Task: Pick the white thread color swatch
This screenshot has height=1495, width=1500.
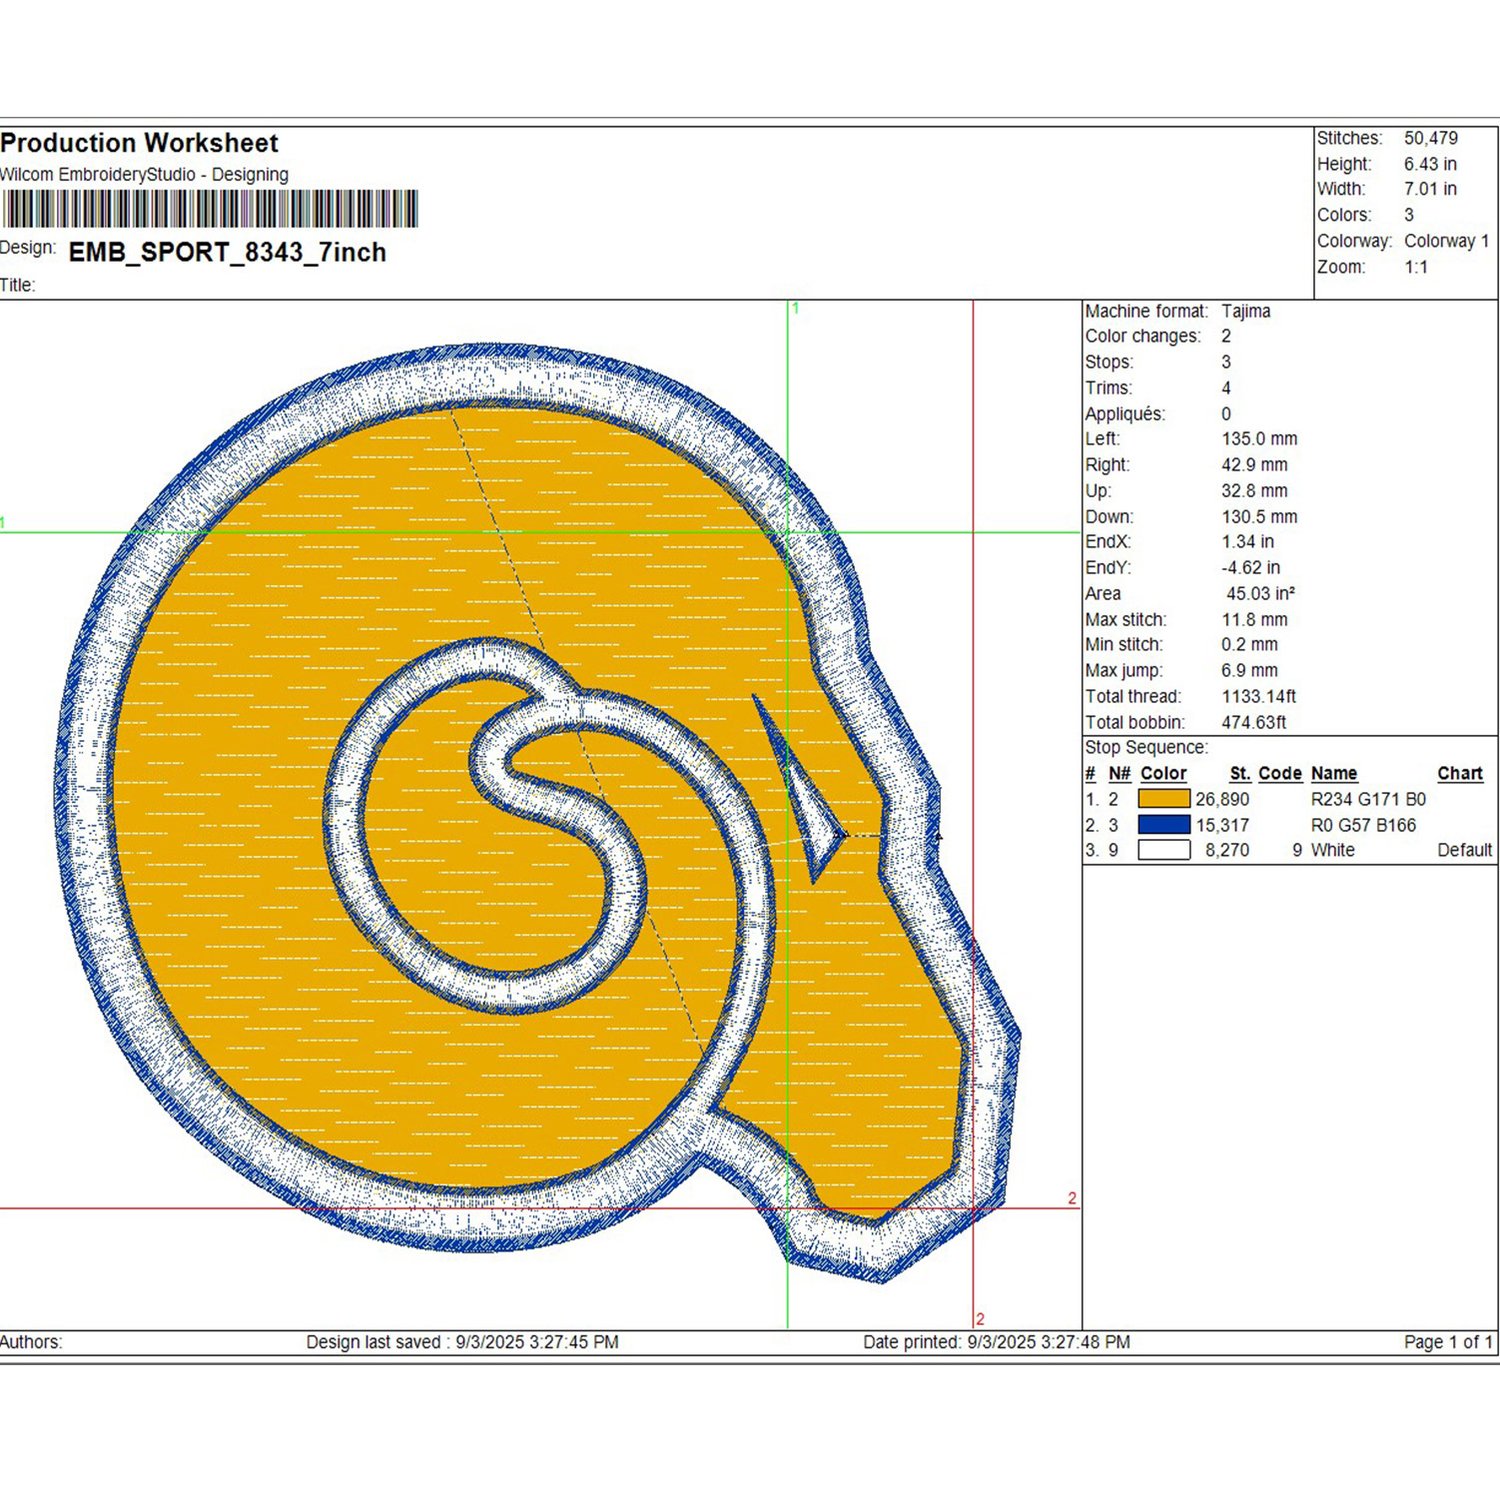Action: point(1164,850)
